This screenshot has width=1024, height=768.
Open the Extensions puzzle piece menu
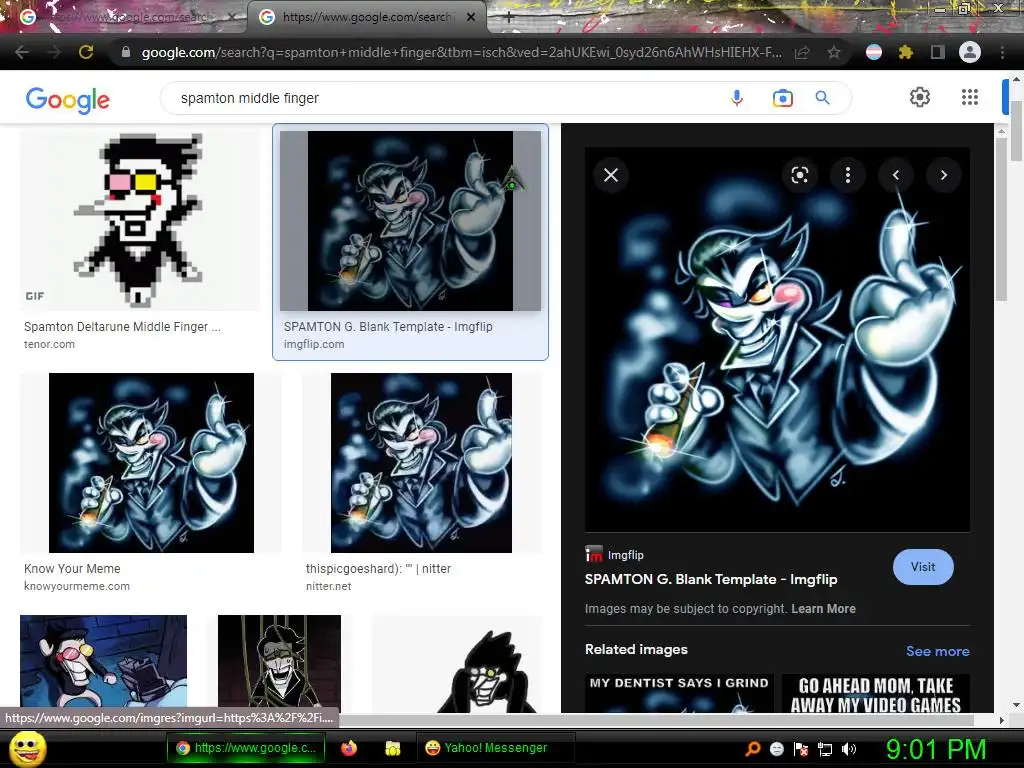tap(905, 52)
